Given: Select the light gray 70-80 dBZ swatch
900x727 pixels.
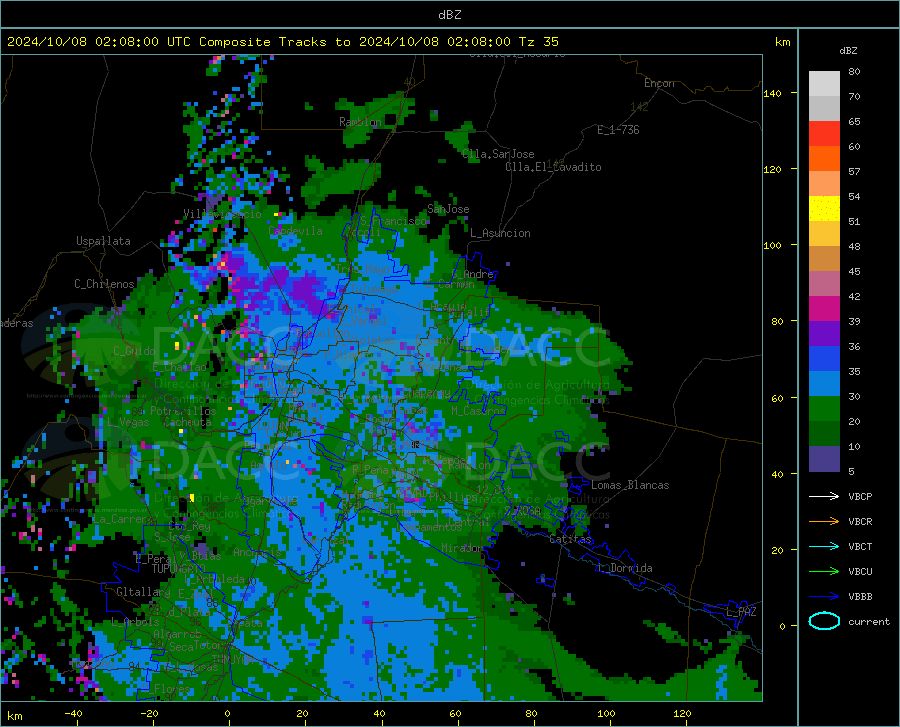Looking at the screenshot, I should click(824, 84).
